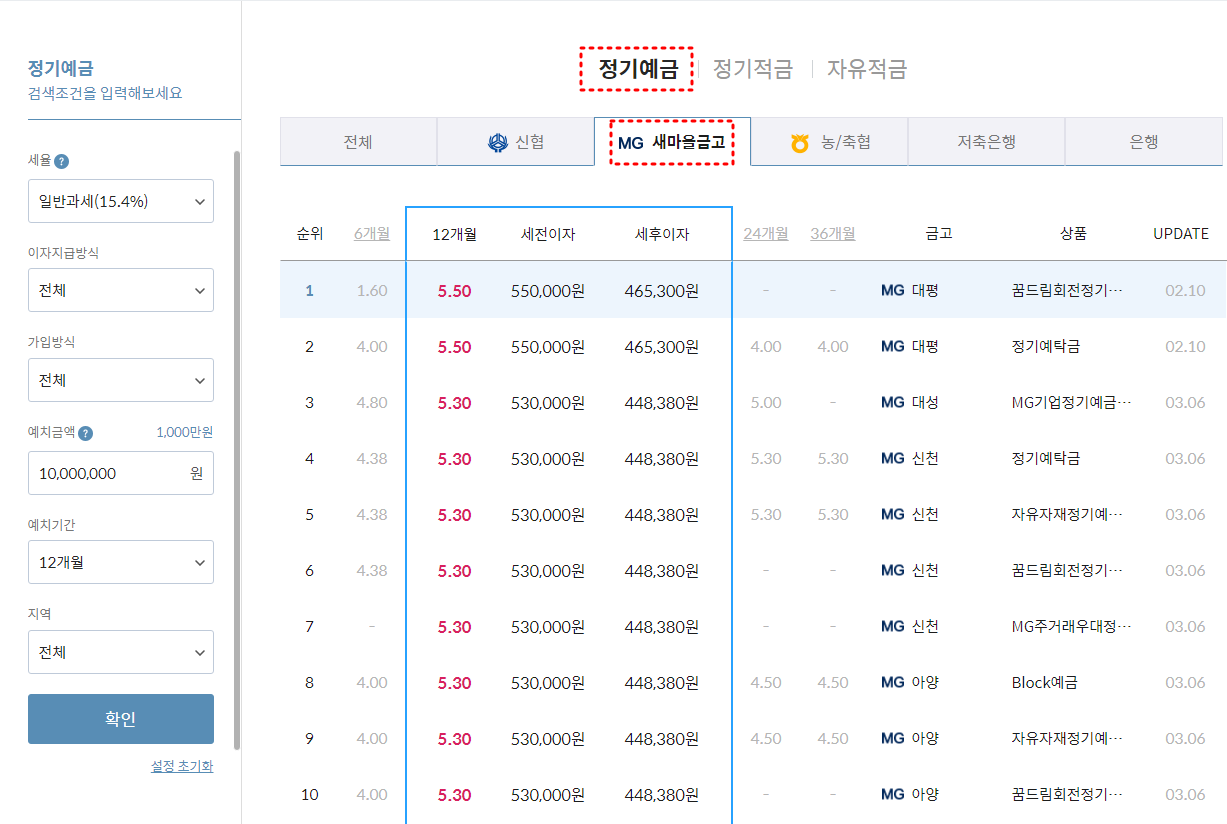Viewport: 1227px width, 824px height.
Task: Sort by the 36개월 column header
Action: [x=833, y=234]
